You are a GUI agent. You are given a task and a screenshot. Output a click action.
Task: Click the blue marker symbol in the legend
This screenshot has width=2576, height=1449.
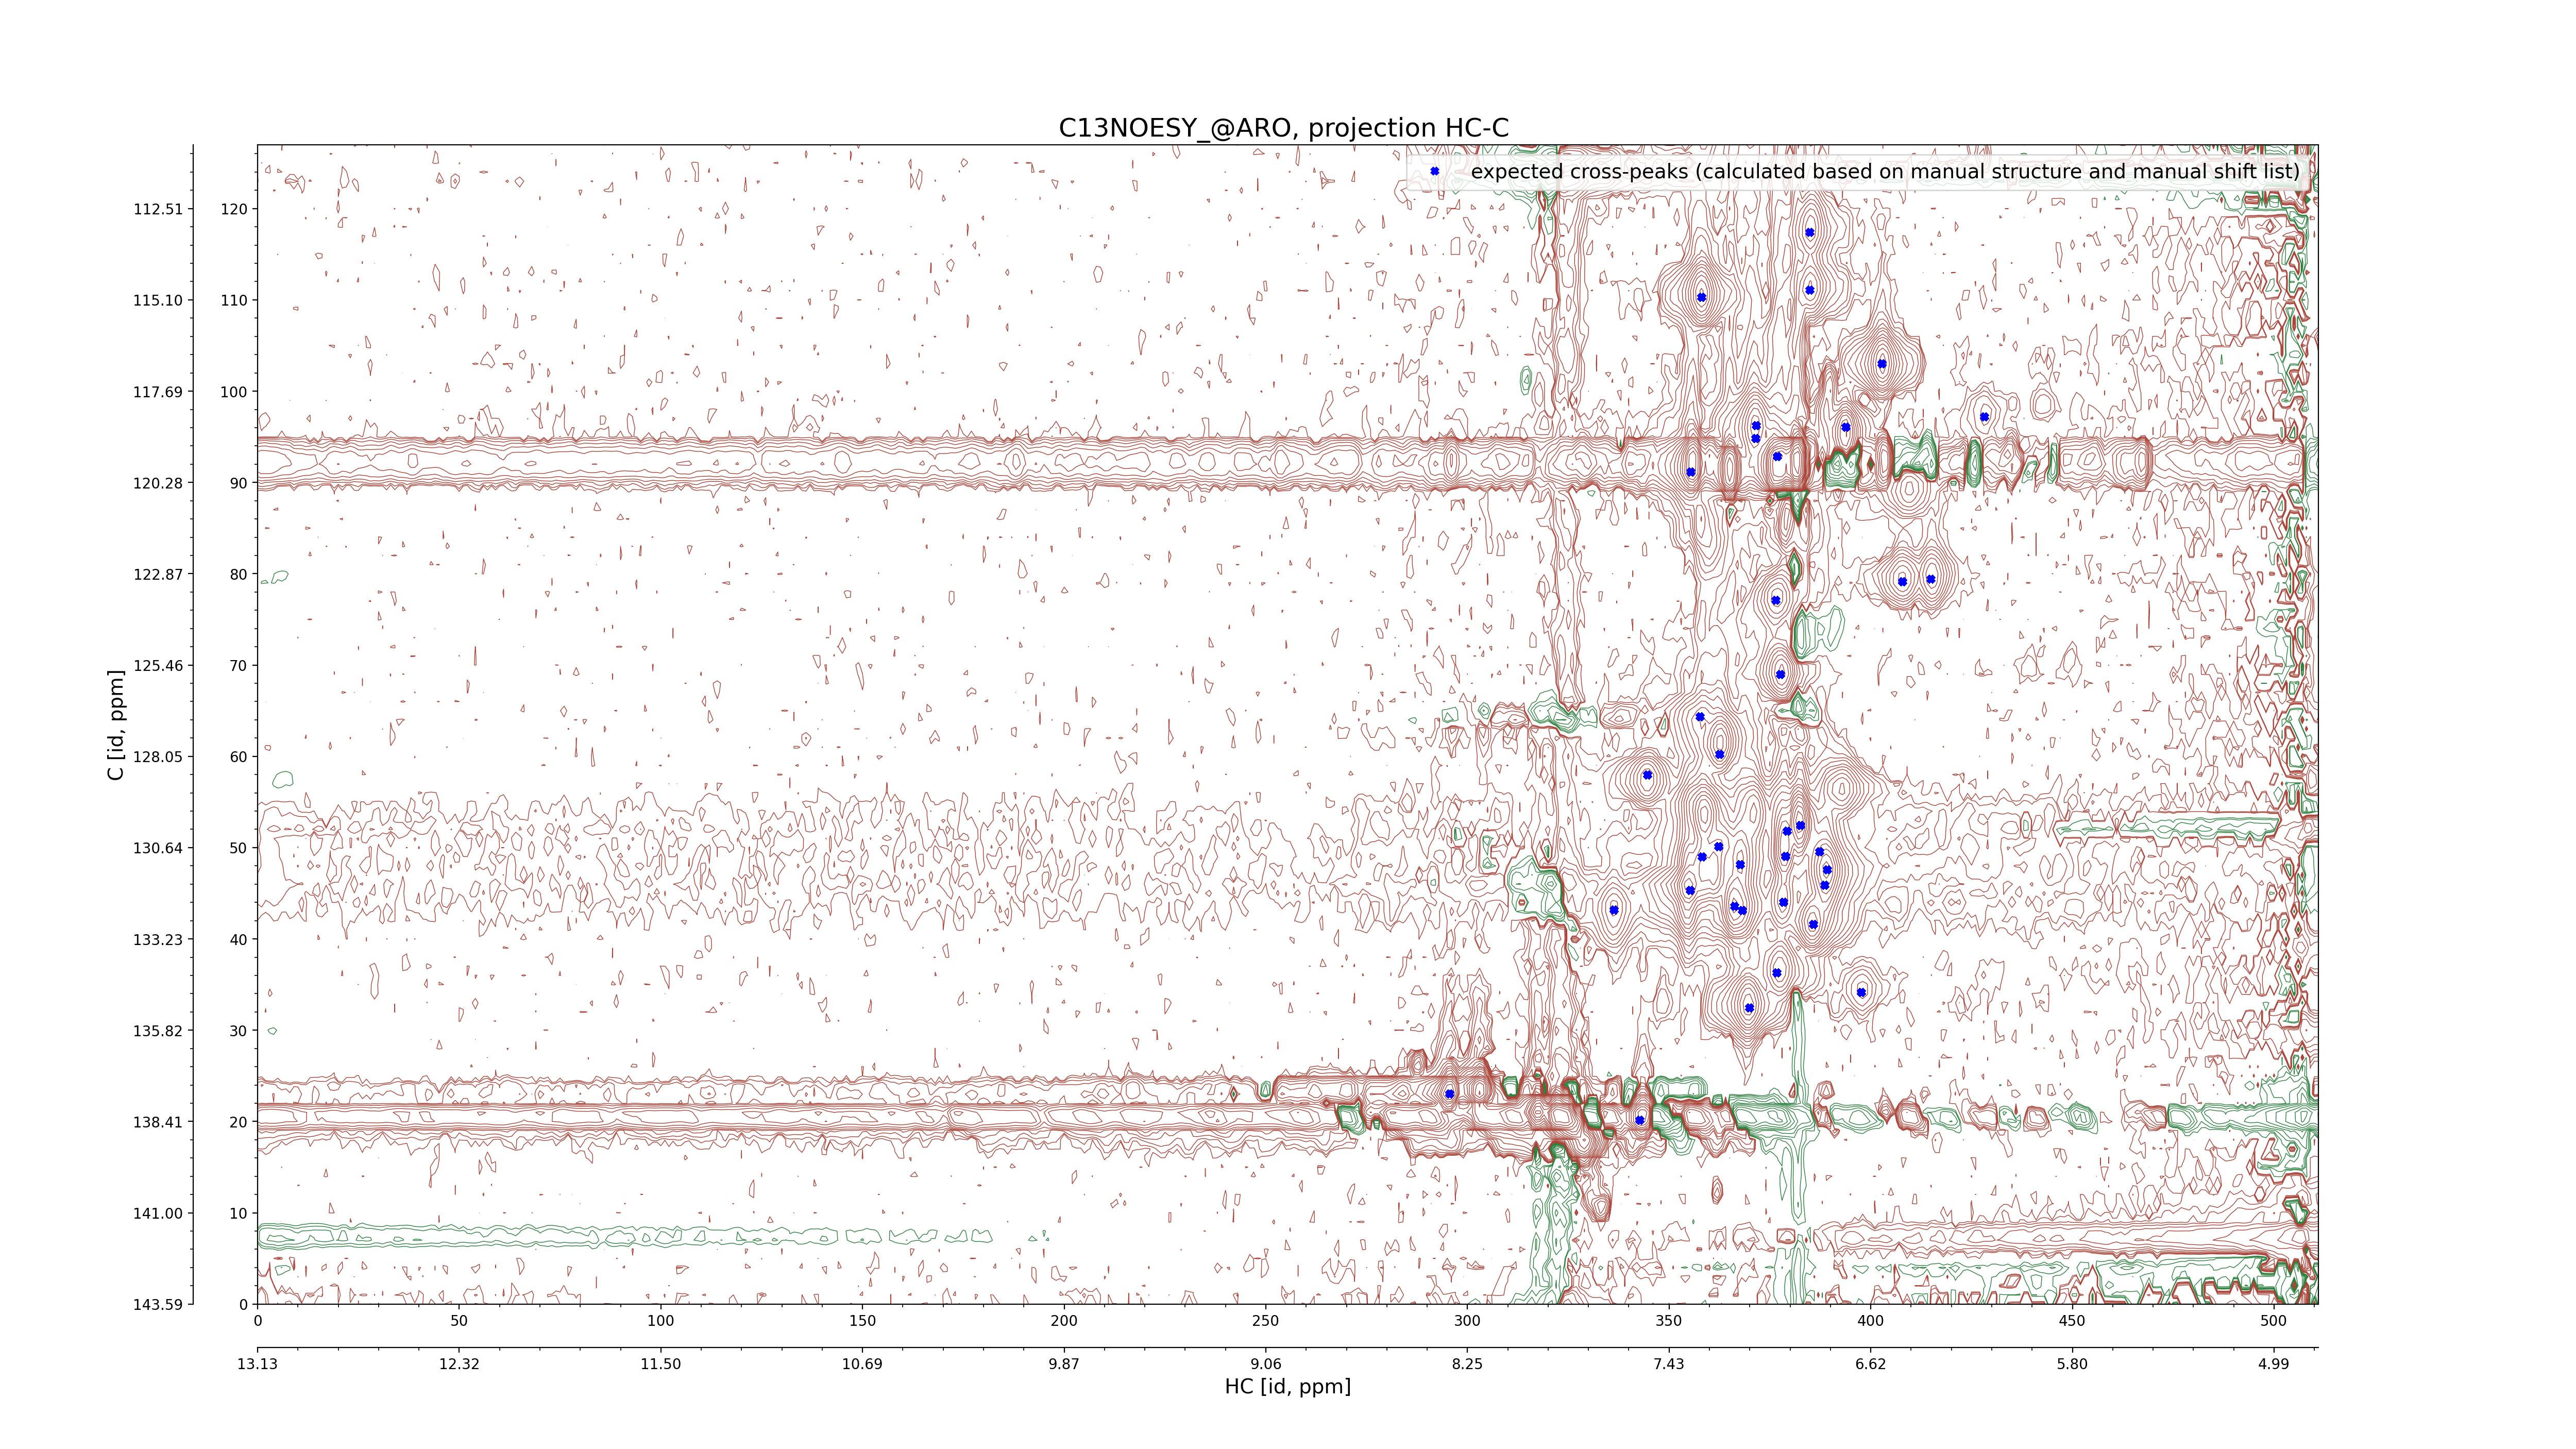(x=1434, y=171)
